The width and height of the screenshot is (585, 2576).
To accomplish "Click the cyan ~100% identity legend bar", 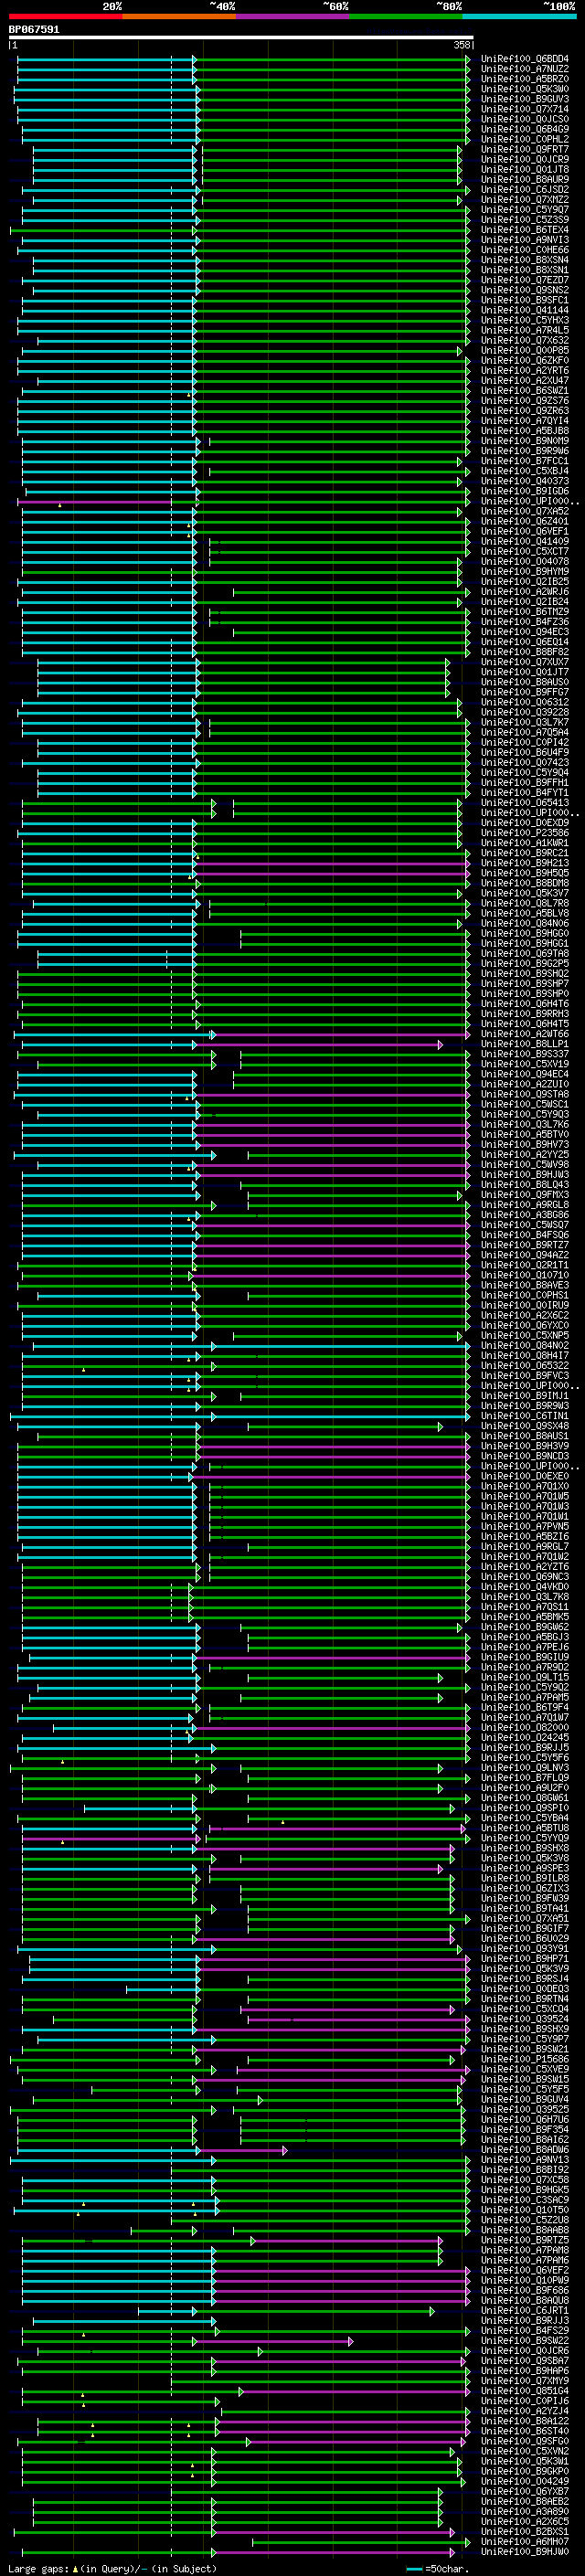I will 519,16.
